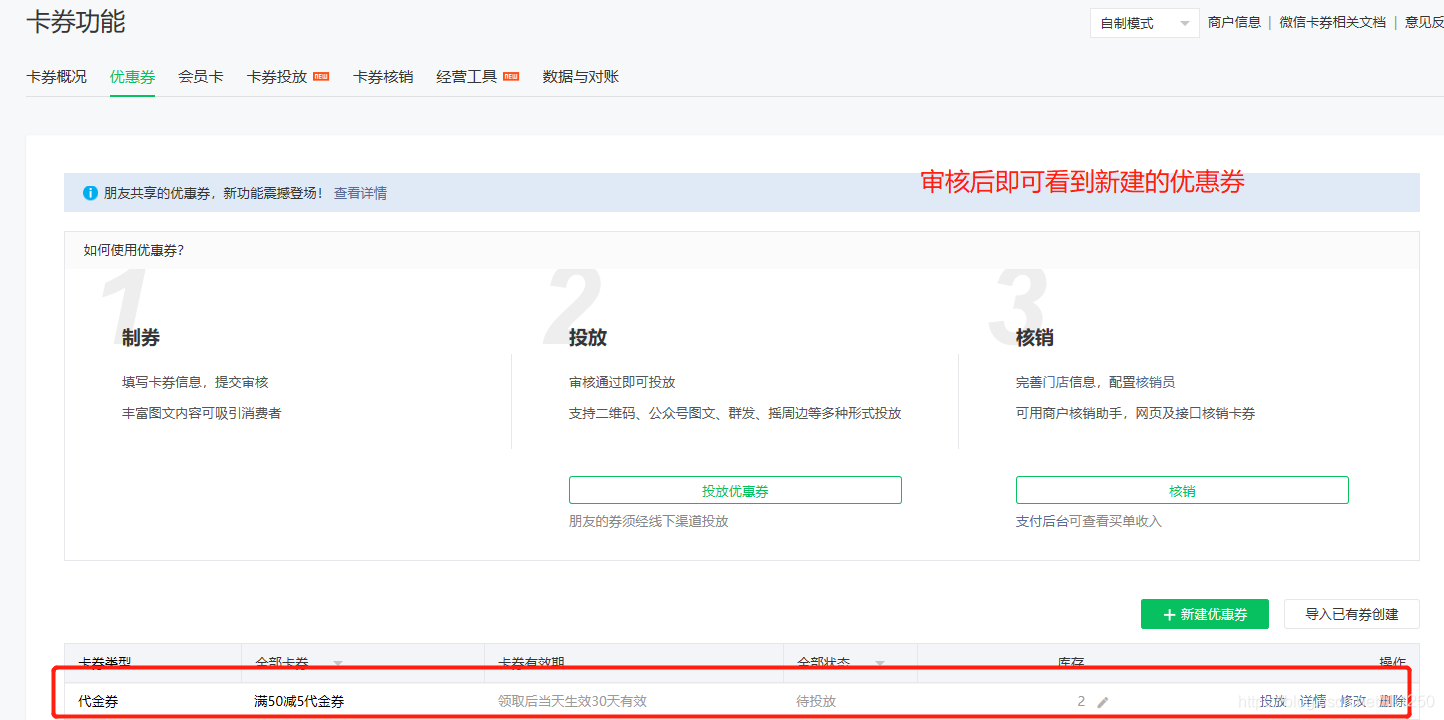The image size is (1444, 720).
Task: Switch to the 经营工具 tab
Action: 467,76
